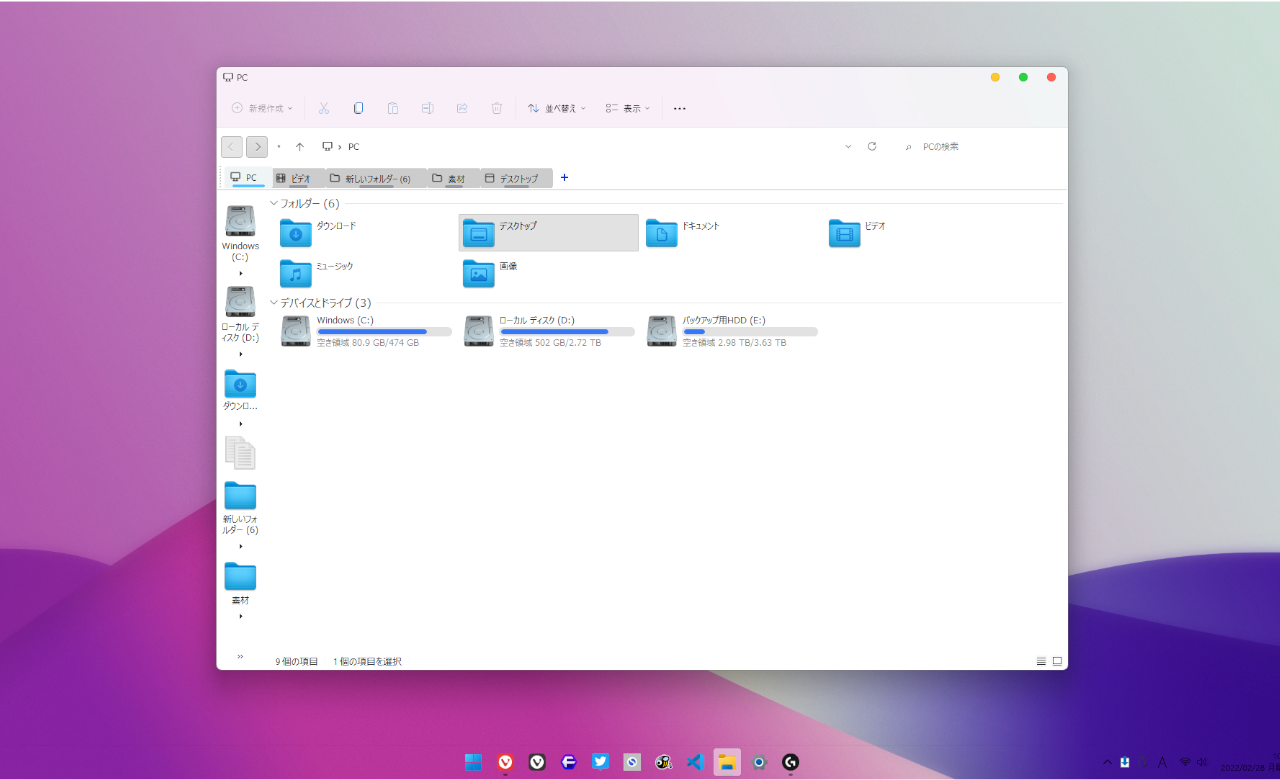Expand the sidebar with the double chevron
1280x780 pixels.
pos(240,657)
